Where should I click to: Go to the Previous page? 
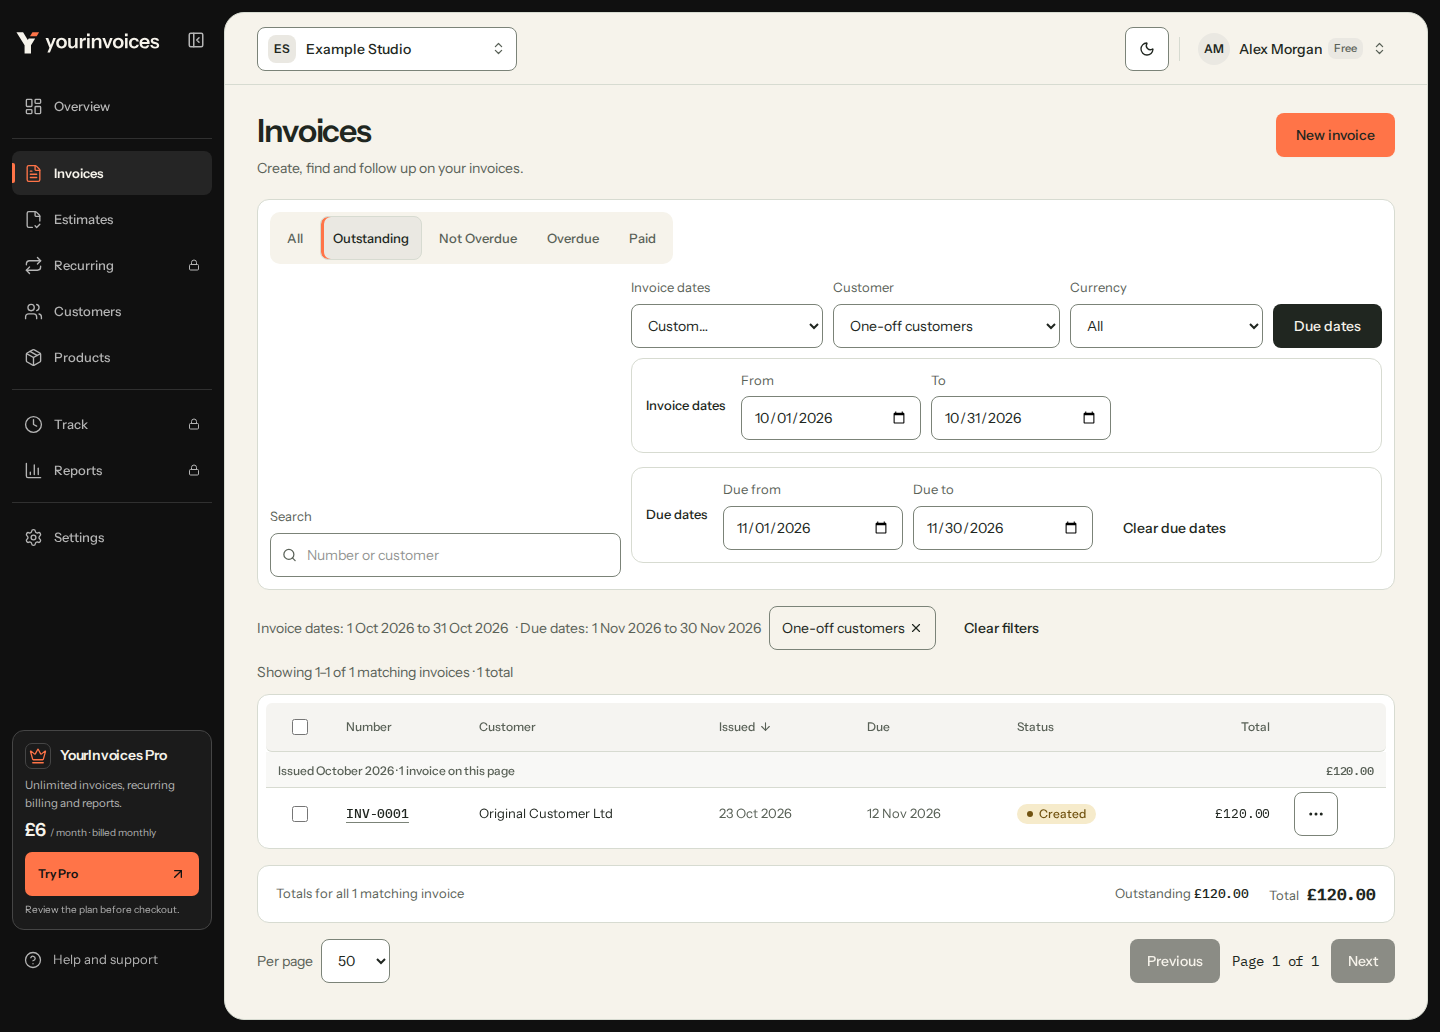coord(1175,961)
